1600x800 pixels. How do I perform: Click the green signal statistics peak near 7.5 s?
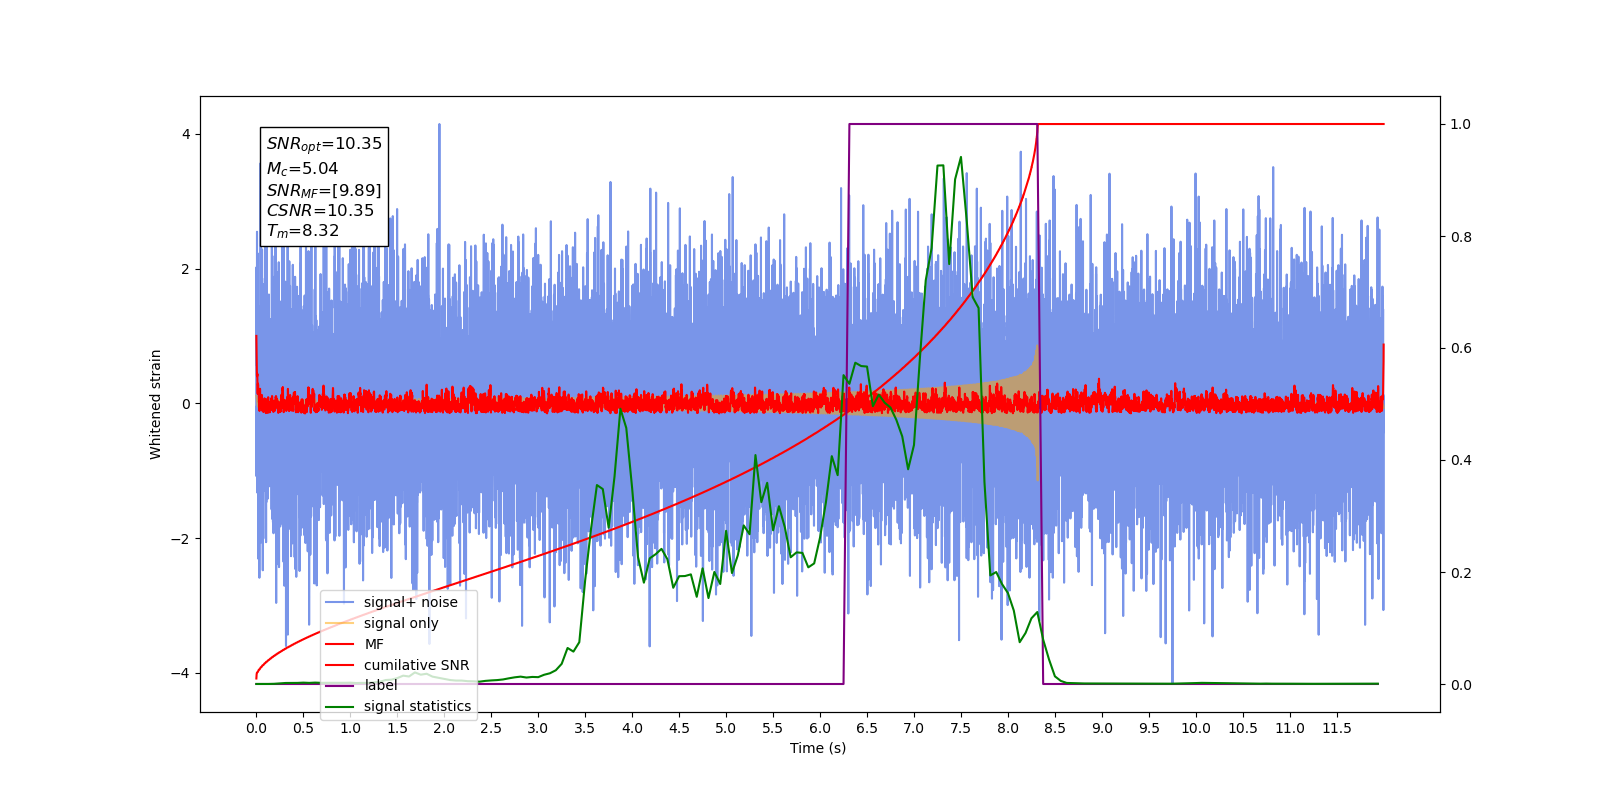coord(961,158)
